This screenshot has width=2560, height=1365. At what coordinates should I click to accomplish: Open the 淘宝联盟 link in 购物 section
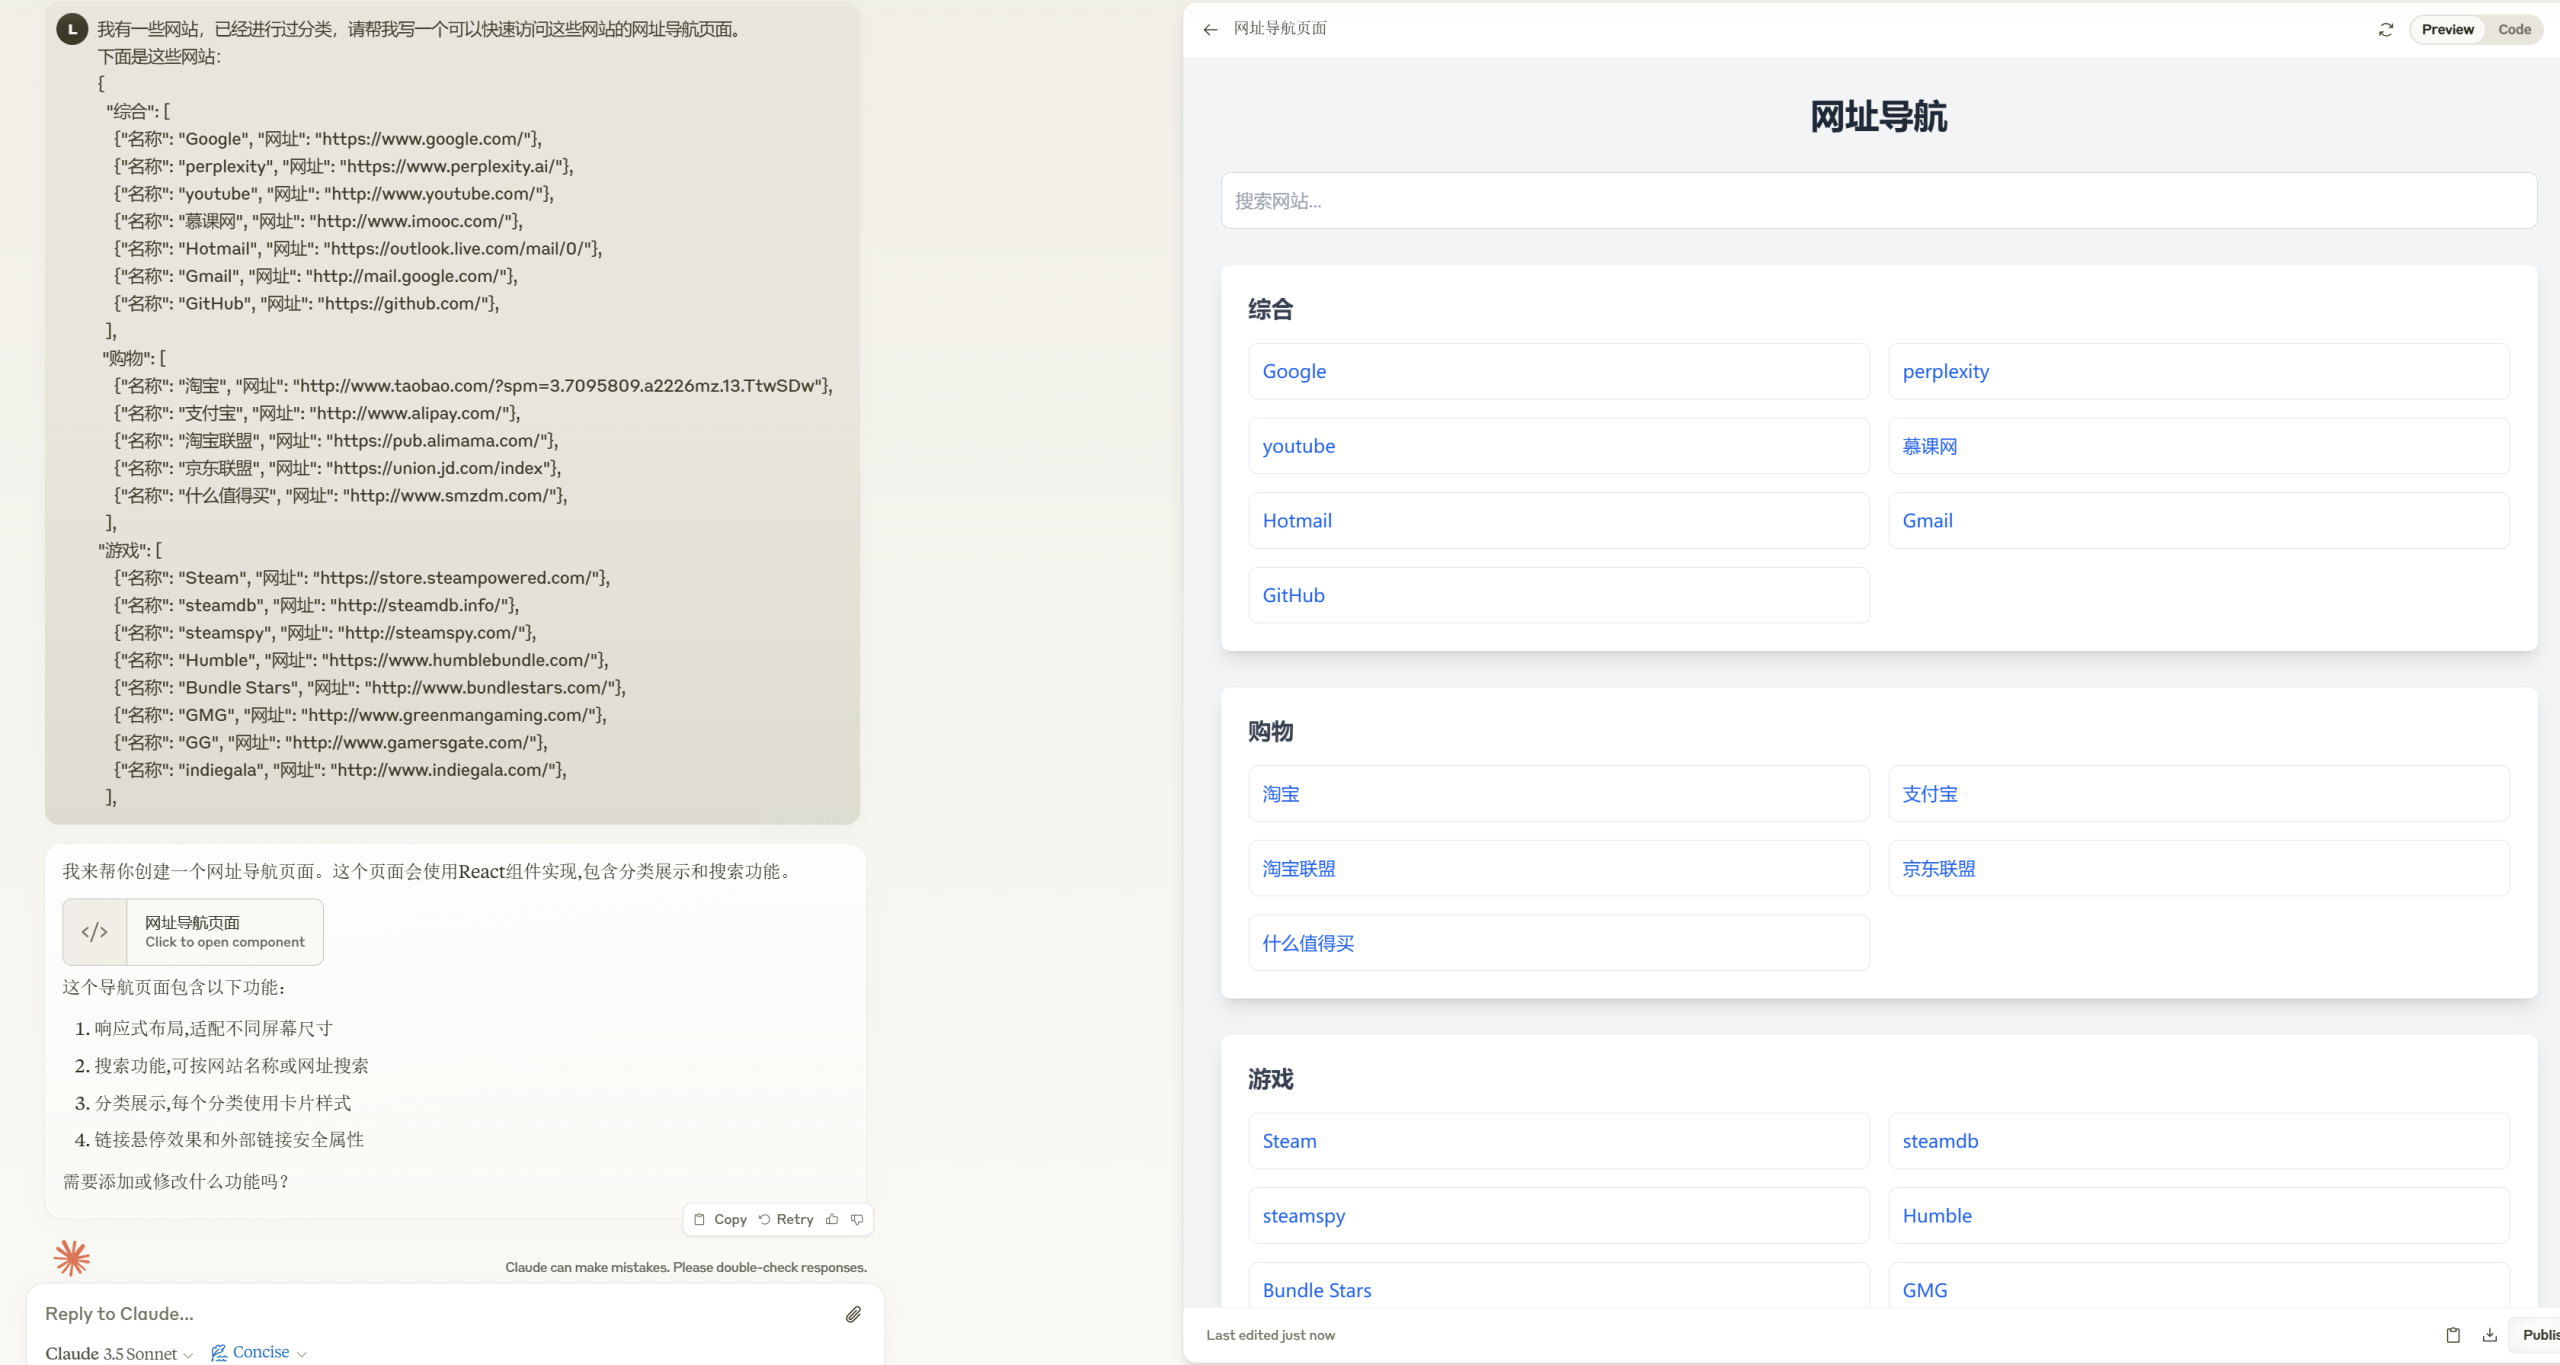tap(1298, 868)
